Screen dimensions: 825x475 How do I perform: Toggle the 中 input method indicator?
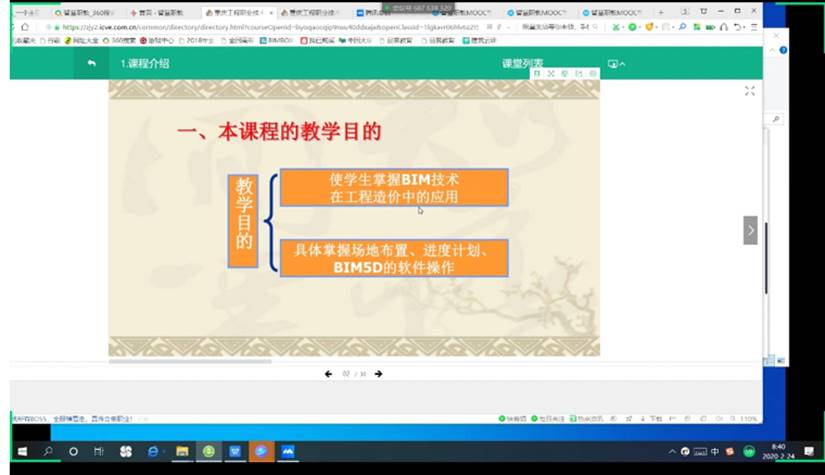click(715, 451)
